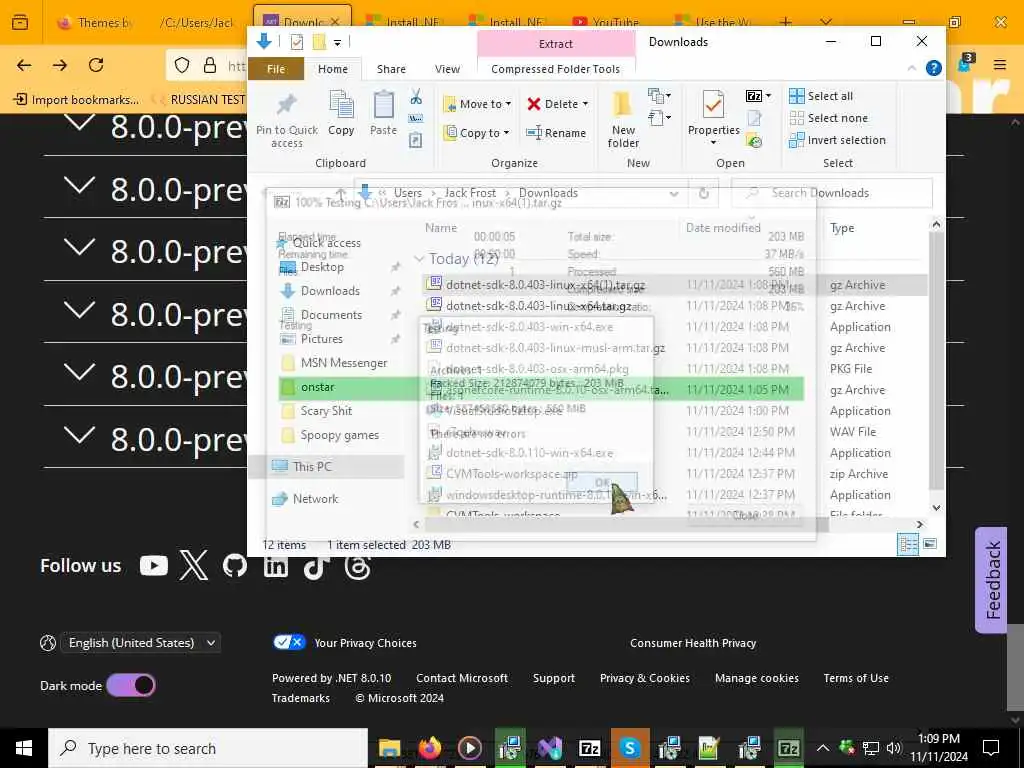Open the 7z open-with dropdown arrow

click(769, 96)
